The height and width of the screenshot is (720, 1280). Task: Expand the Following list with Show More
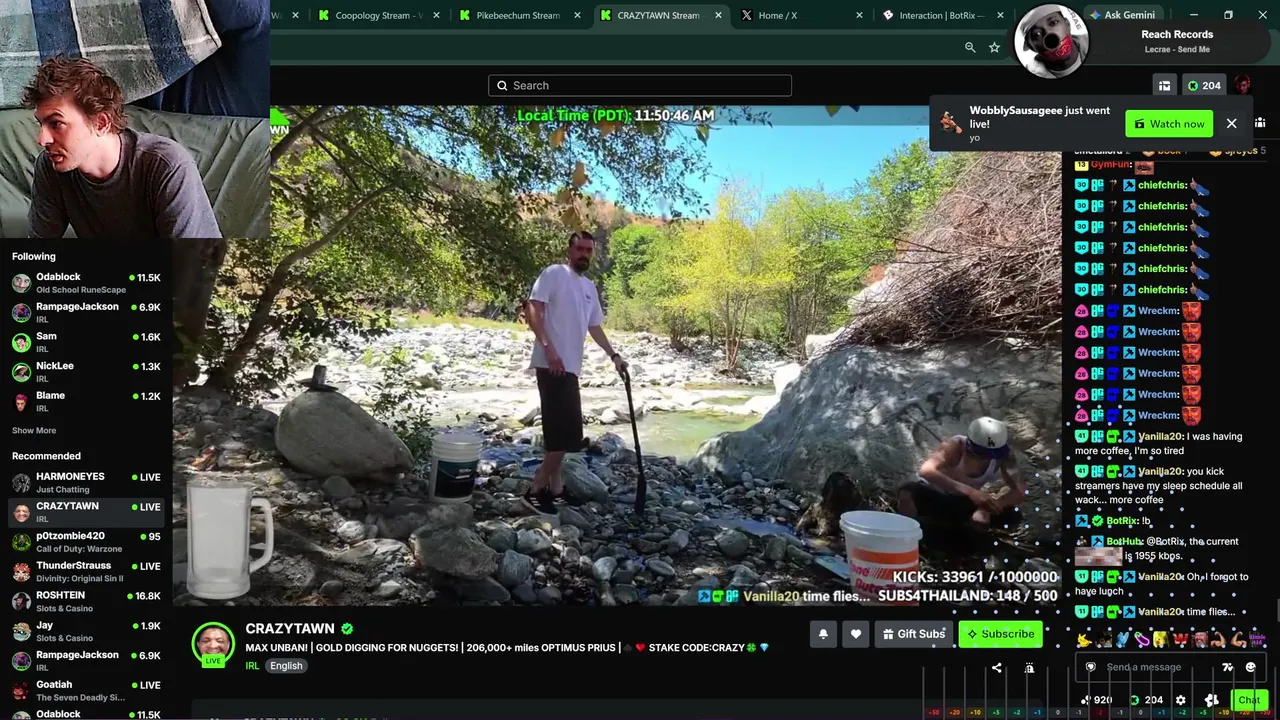click(34, 431)
